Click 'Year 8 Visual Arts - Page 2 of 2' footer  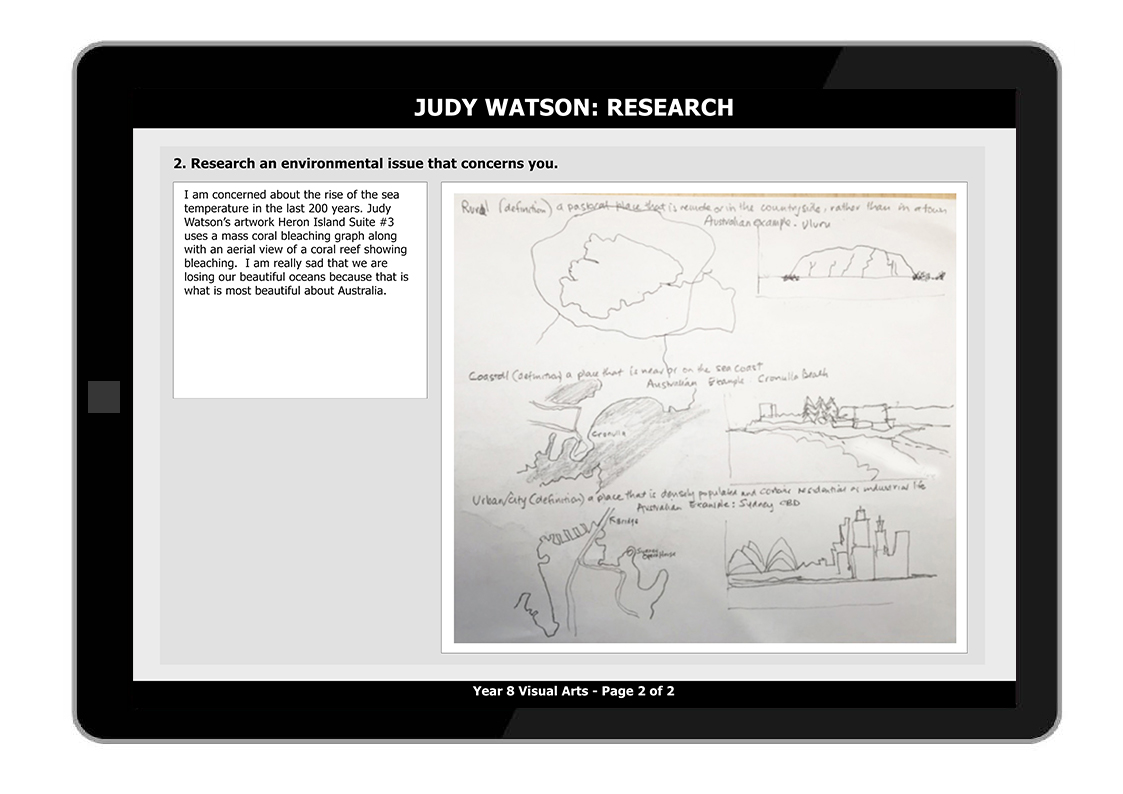pos(573,691)
